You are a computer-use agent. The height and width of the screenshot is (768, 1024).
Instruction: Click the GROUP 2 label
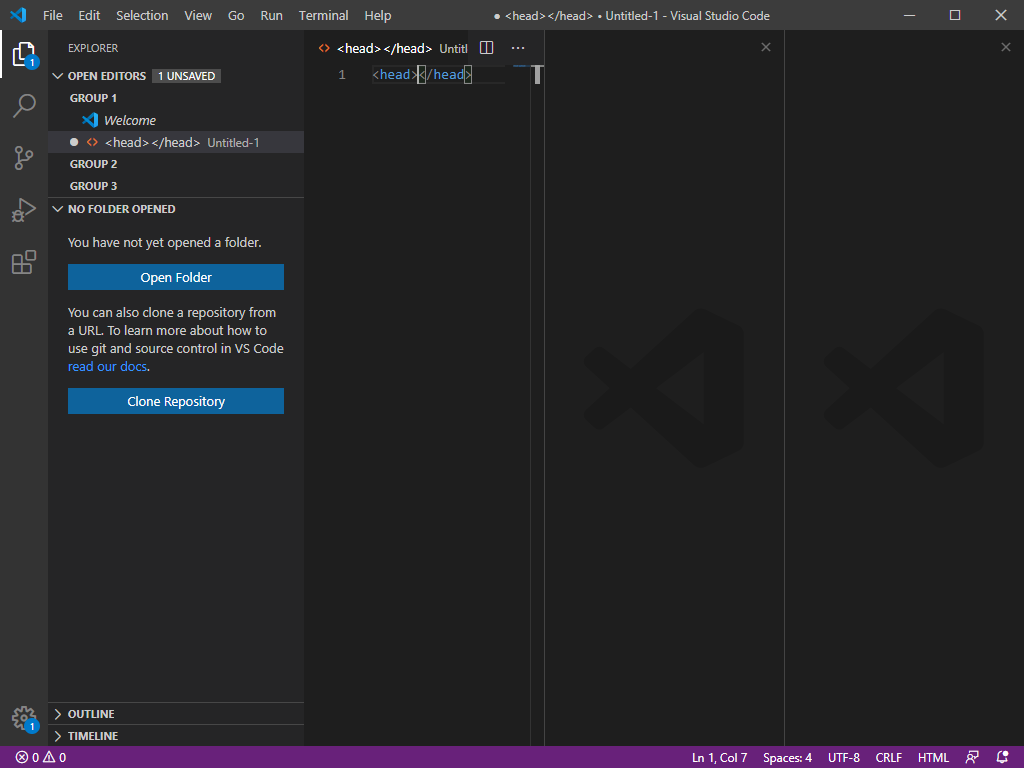pos(93,164)
